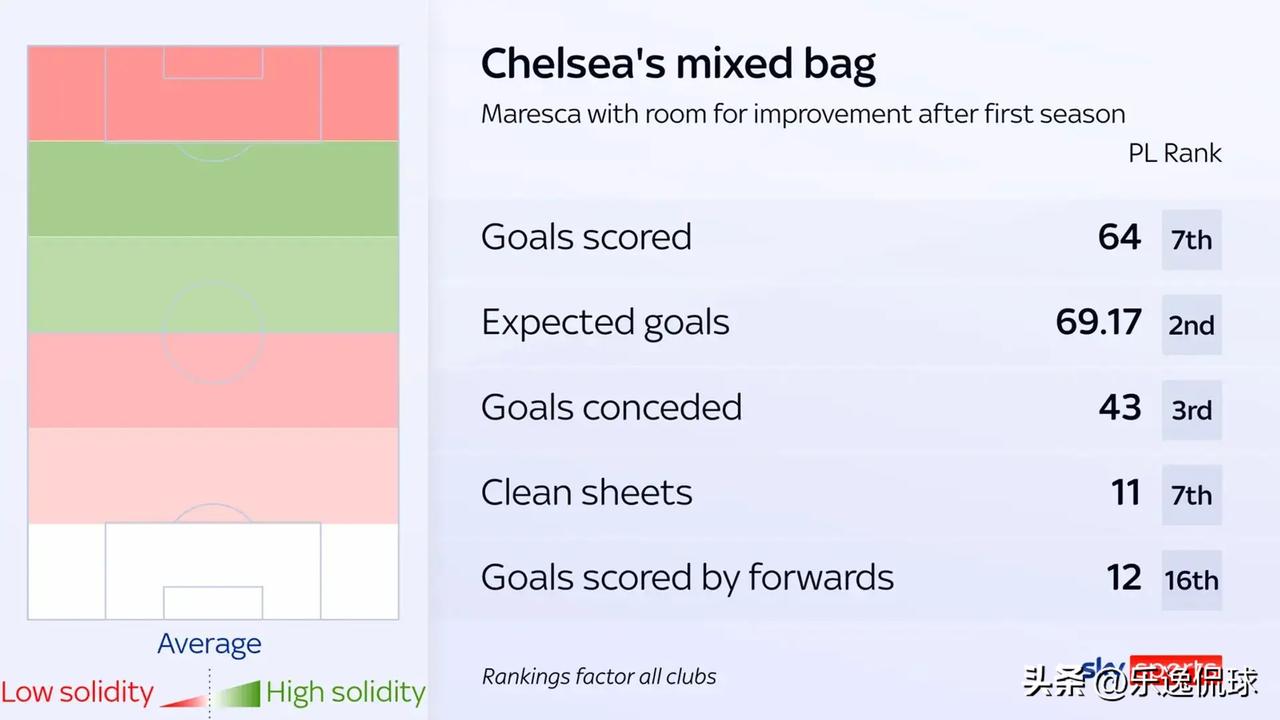This screenshot has height=720, width=1280.
Task: Click the green High solidity wedge icon
Action: point(238,694)
